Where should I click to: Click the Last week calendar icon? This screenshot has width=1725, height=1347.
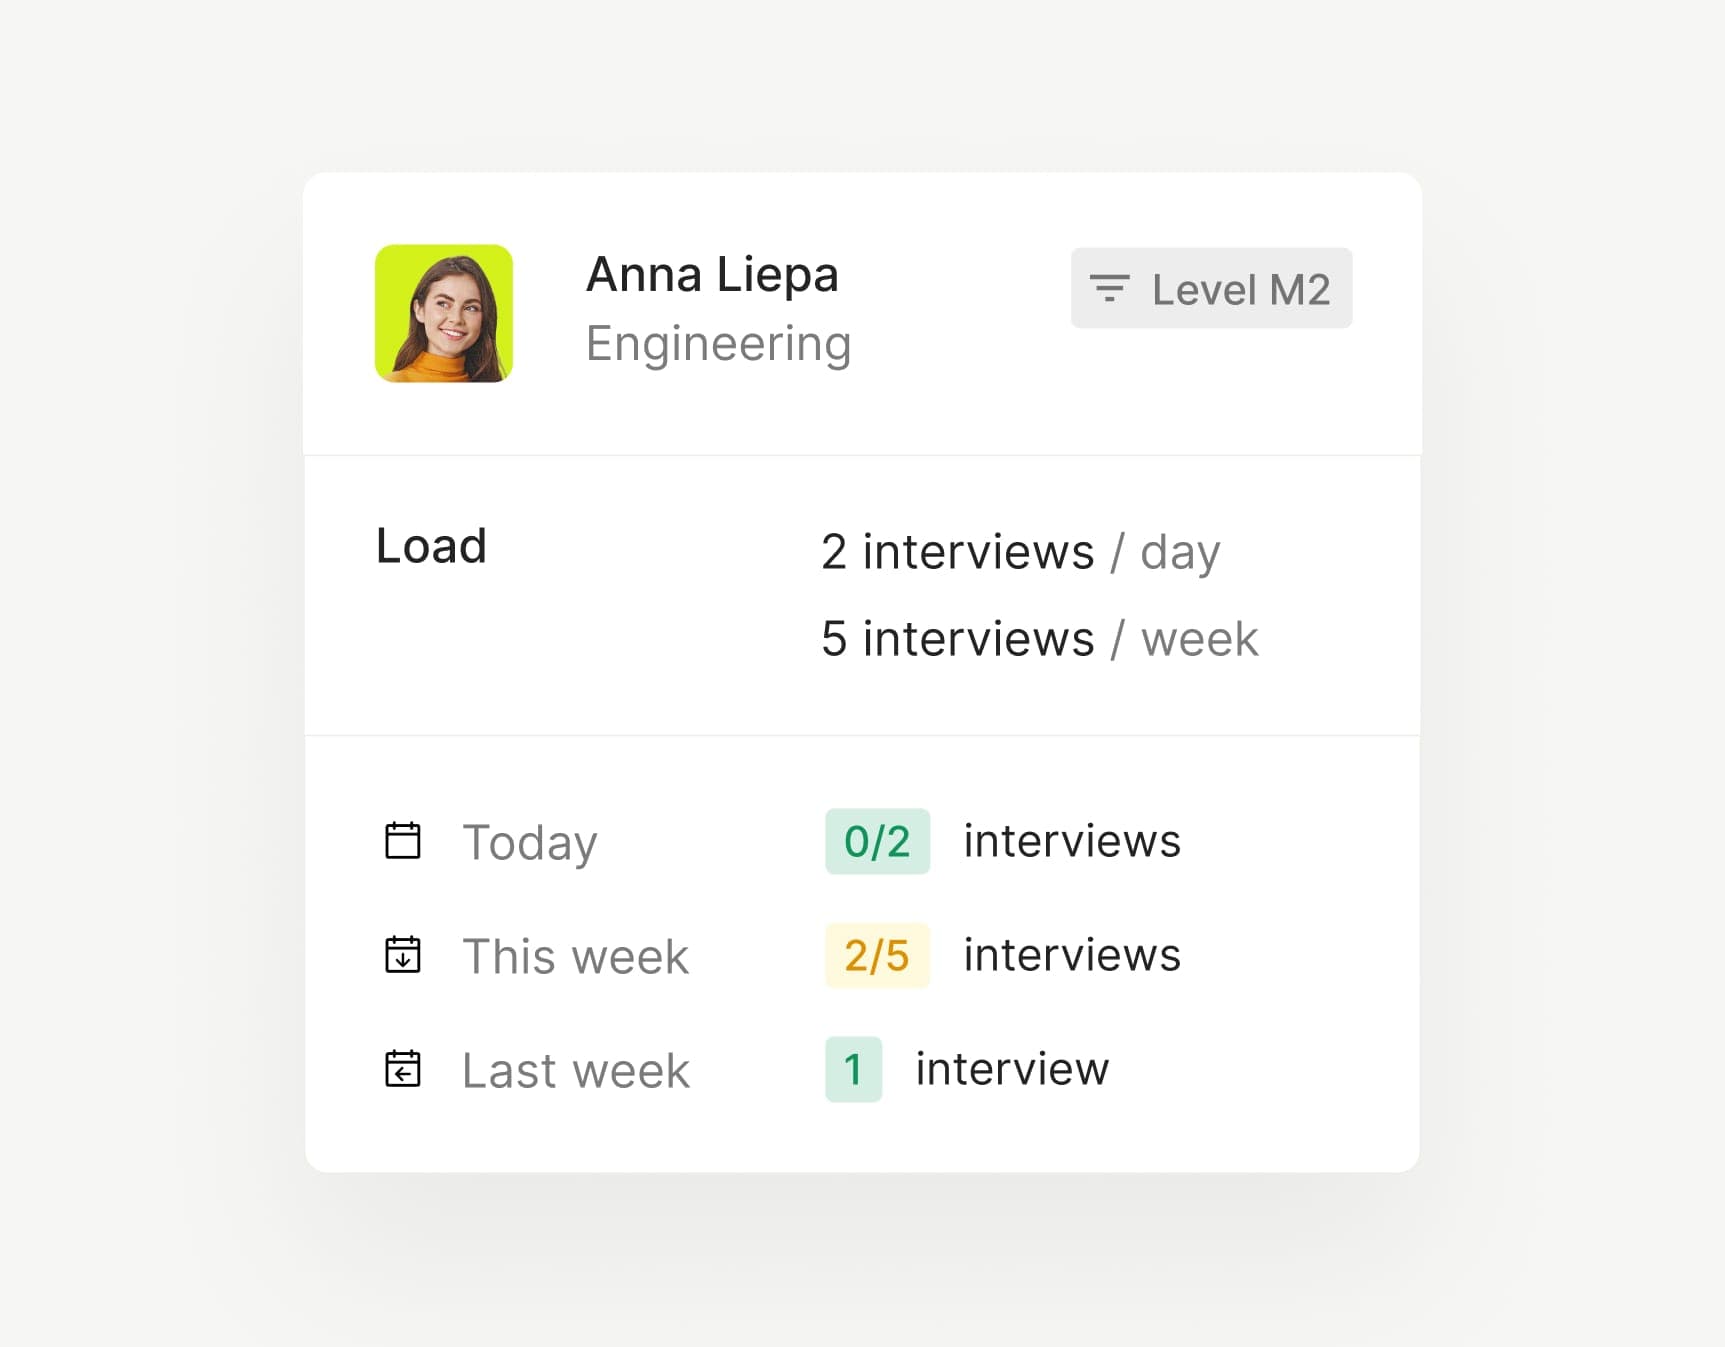point(403,1068)
